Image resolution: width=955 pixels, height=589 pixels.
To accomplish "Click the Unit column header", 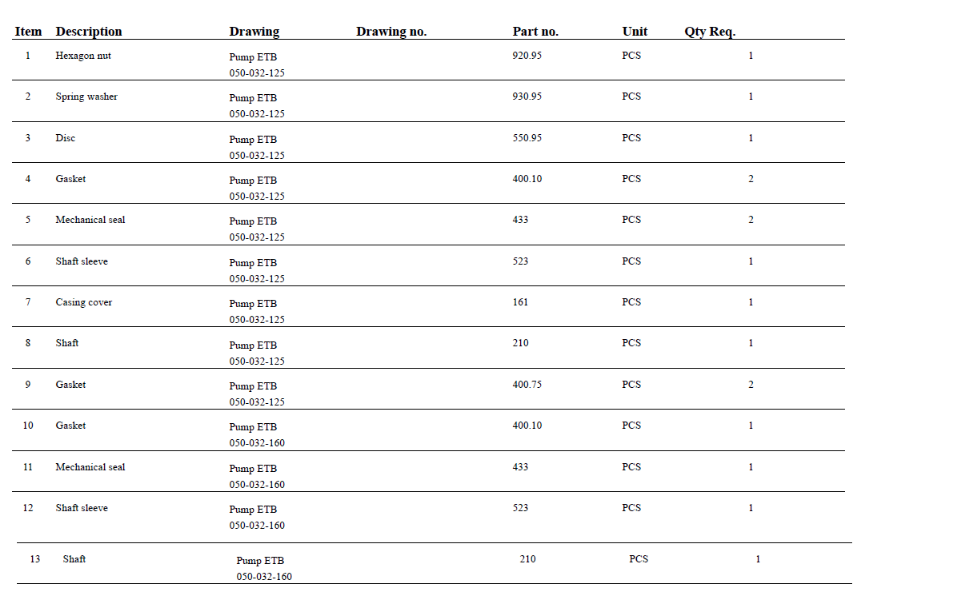I will click(x=634, y=32).
